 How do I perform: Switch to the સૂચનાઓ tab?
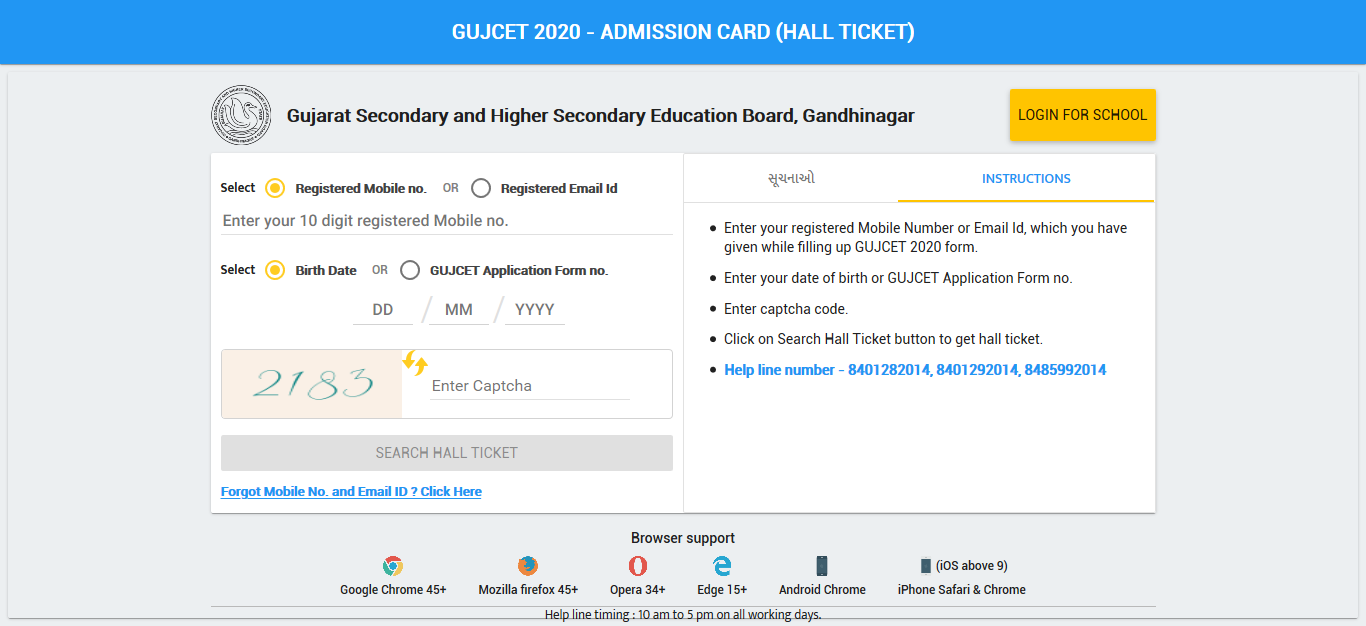click(x=791, y=179)
